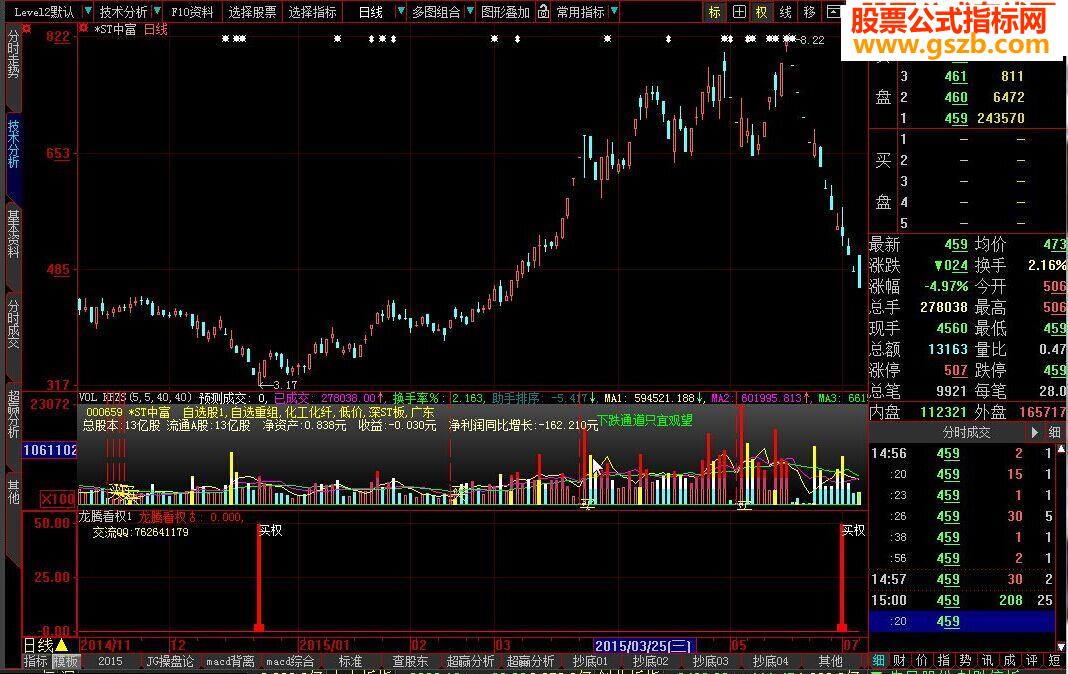Click the 指标 tab at bottom left
Image resolution: width=1068 pixels, height=674 pixels.
(x=36, y=661)
